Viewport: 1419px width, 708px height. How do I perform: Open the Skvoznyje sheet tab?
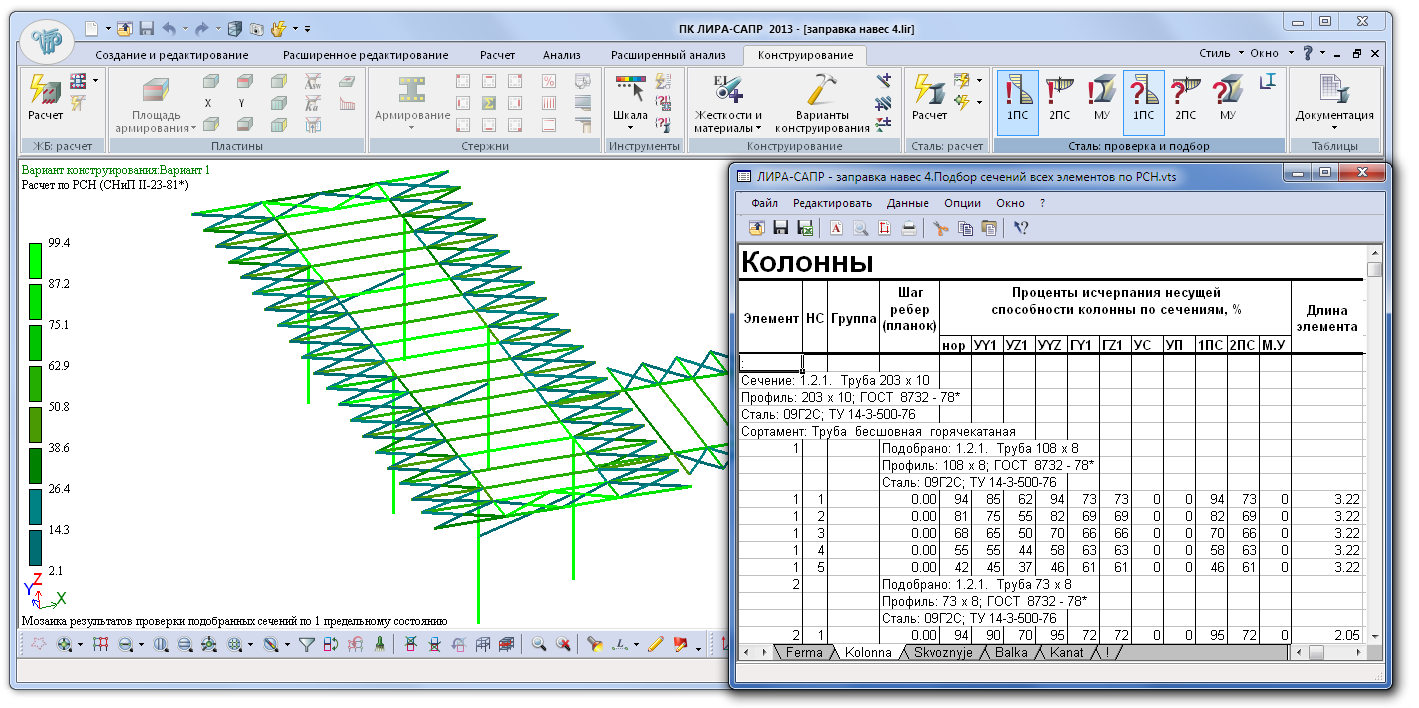coord(944,653)
